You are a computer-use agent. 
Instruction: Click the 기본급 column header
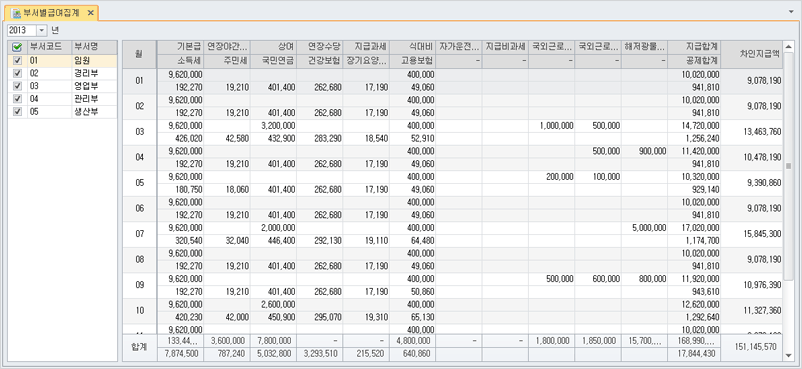coord(180,47)
